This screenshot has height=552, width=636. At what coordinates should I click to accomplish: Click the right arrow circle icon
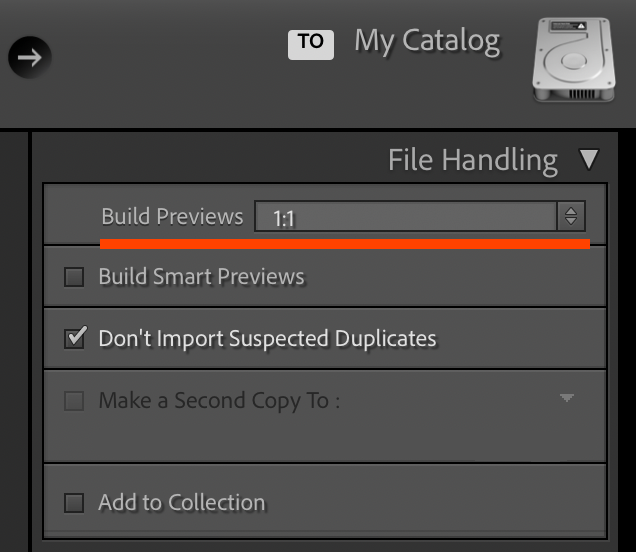point(30,57)
